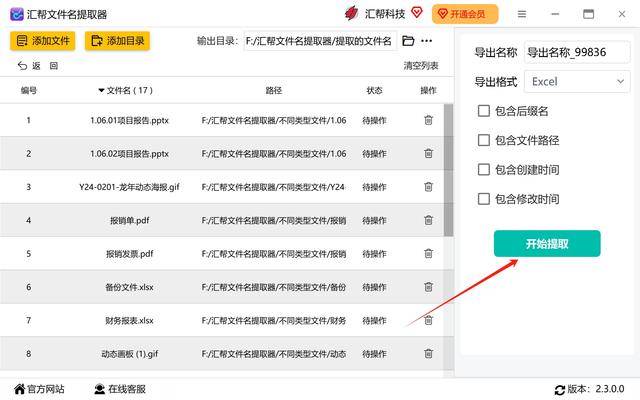Click the 编号 column header

(x=29, y=90)
